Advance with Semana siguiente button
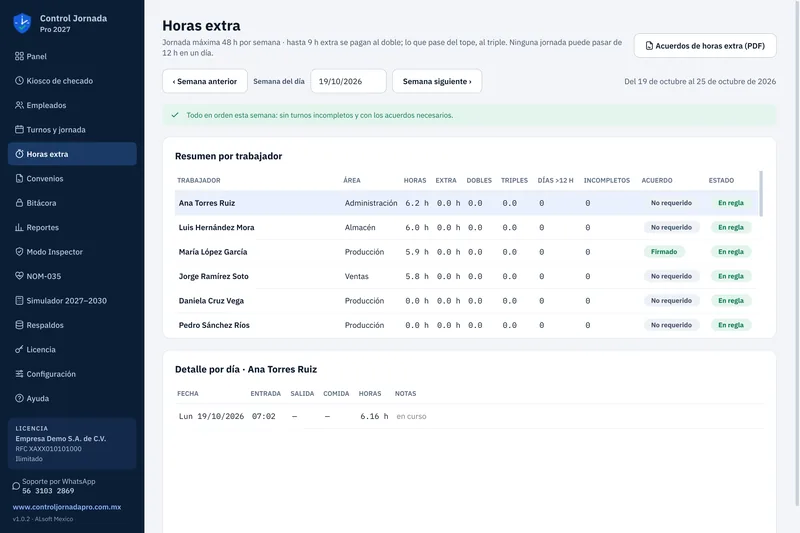800x533 pixels. 437,81
